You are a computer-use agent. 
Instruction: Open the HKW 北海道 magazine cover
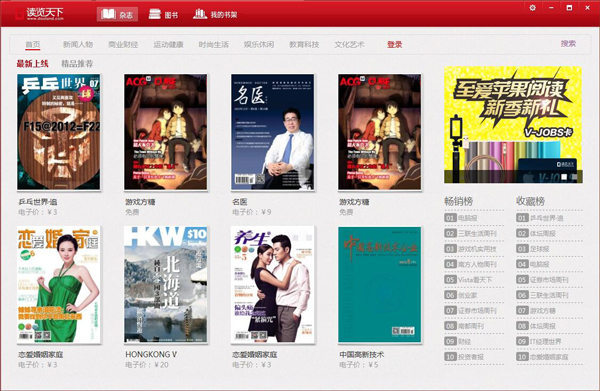click(166, 285)
